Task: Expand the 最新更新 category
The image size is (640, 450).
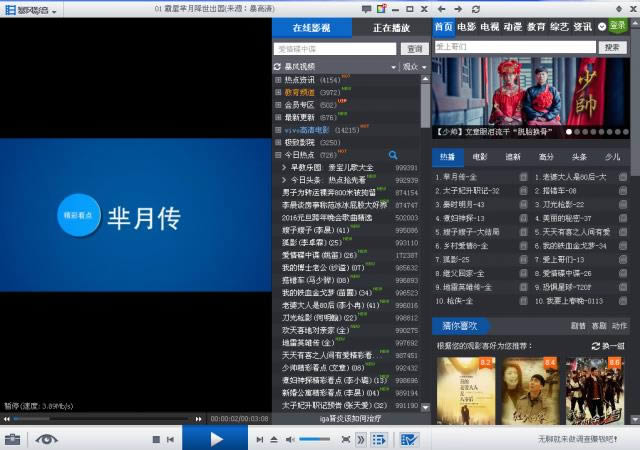Action: click(x=278, y=118)
